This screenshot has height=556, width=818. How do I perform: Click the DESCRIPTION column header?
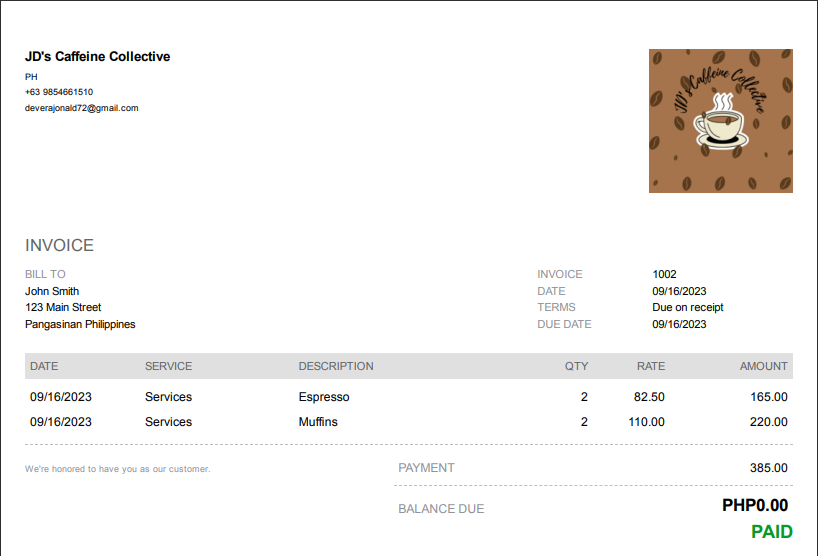point(336,366)
